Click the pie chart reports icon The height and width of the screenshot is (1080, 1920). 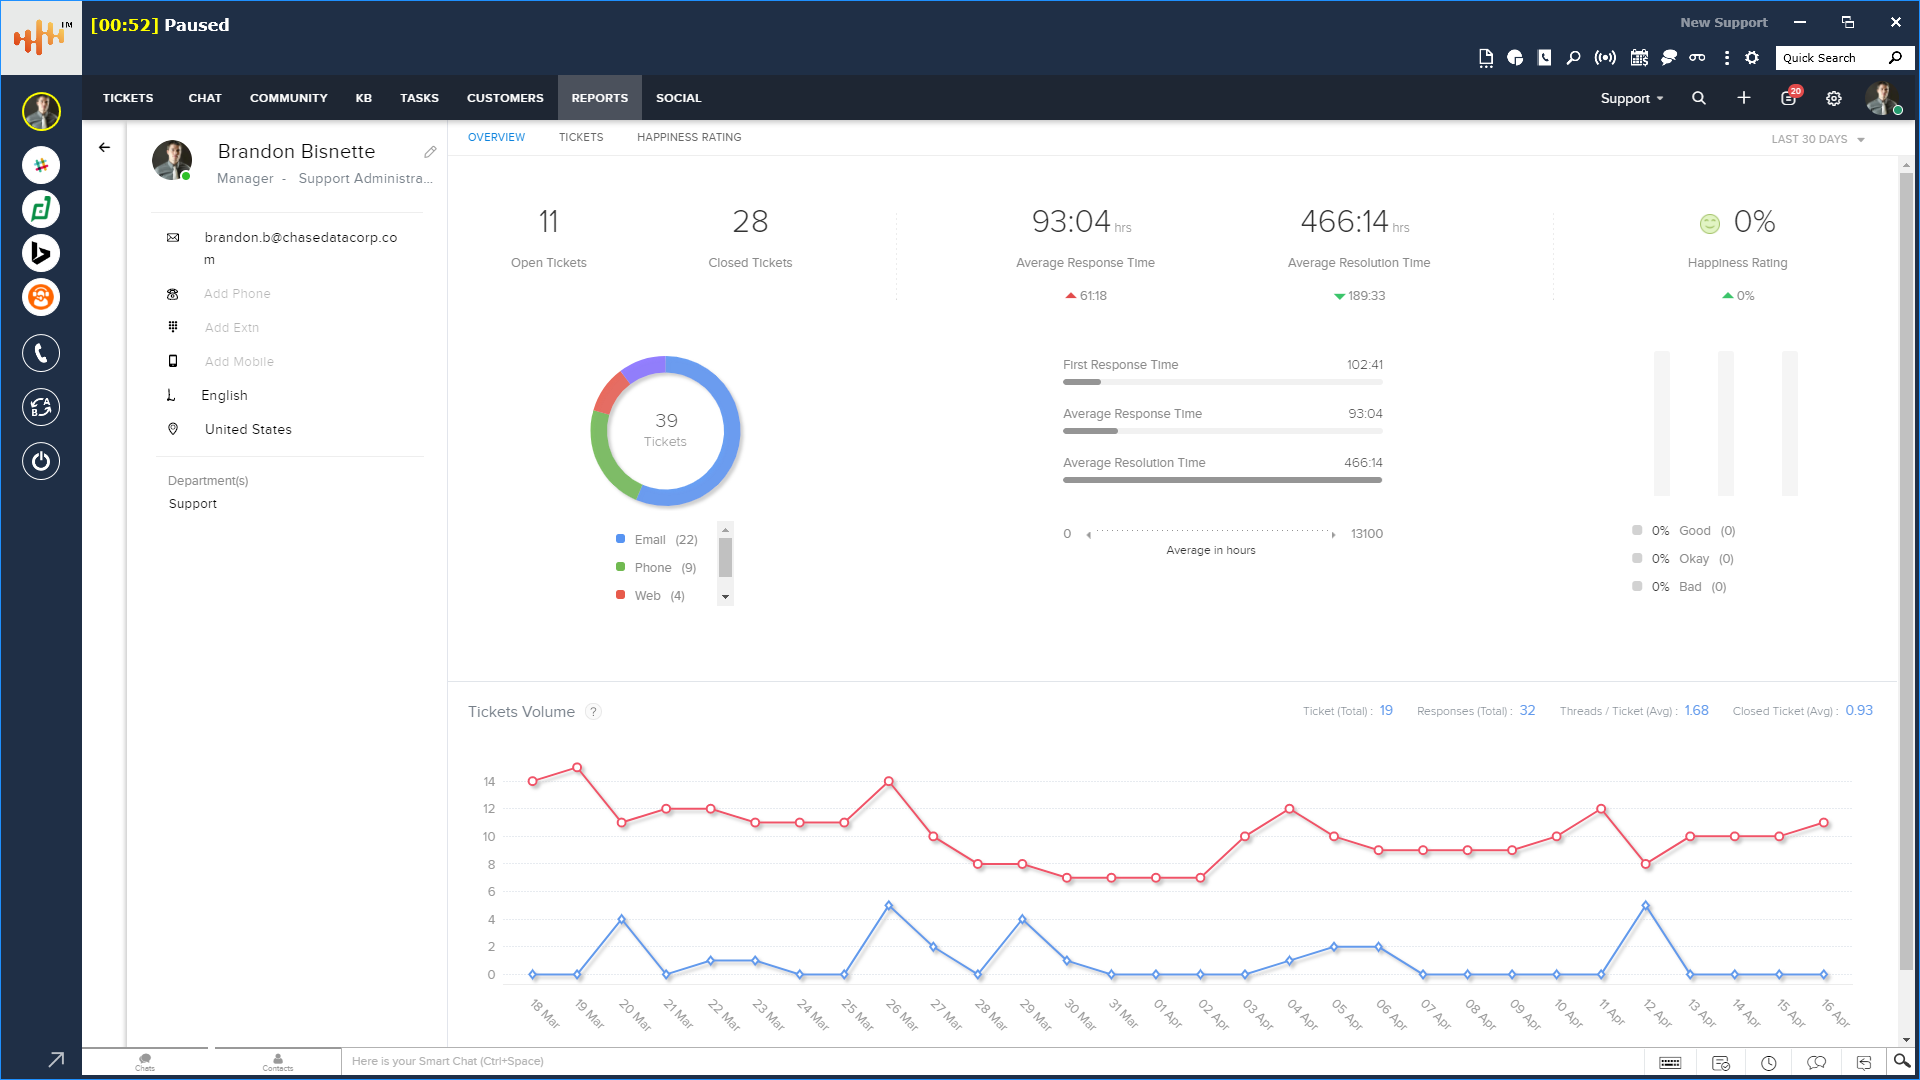coord(1515,58)
